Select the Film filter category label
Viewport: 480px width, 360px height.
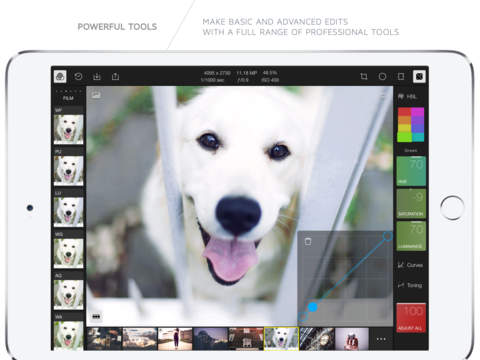pyautogui.click(x=68, y=98)
